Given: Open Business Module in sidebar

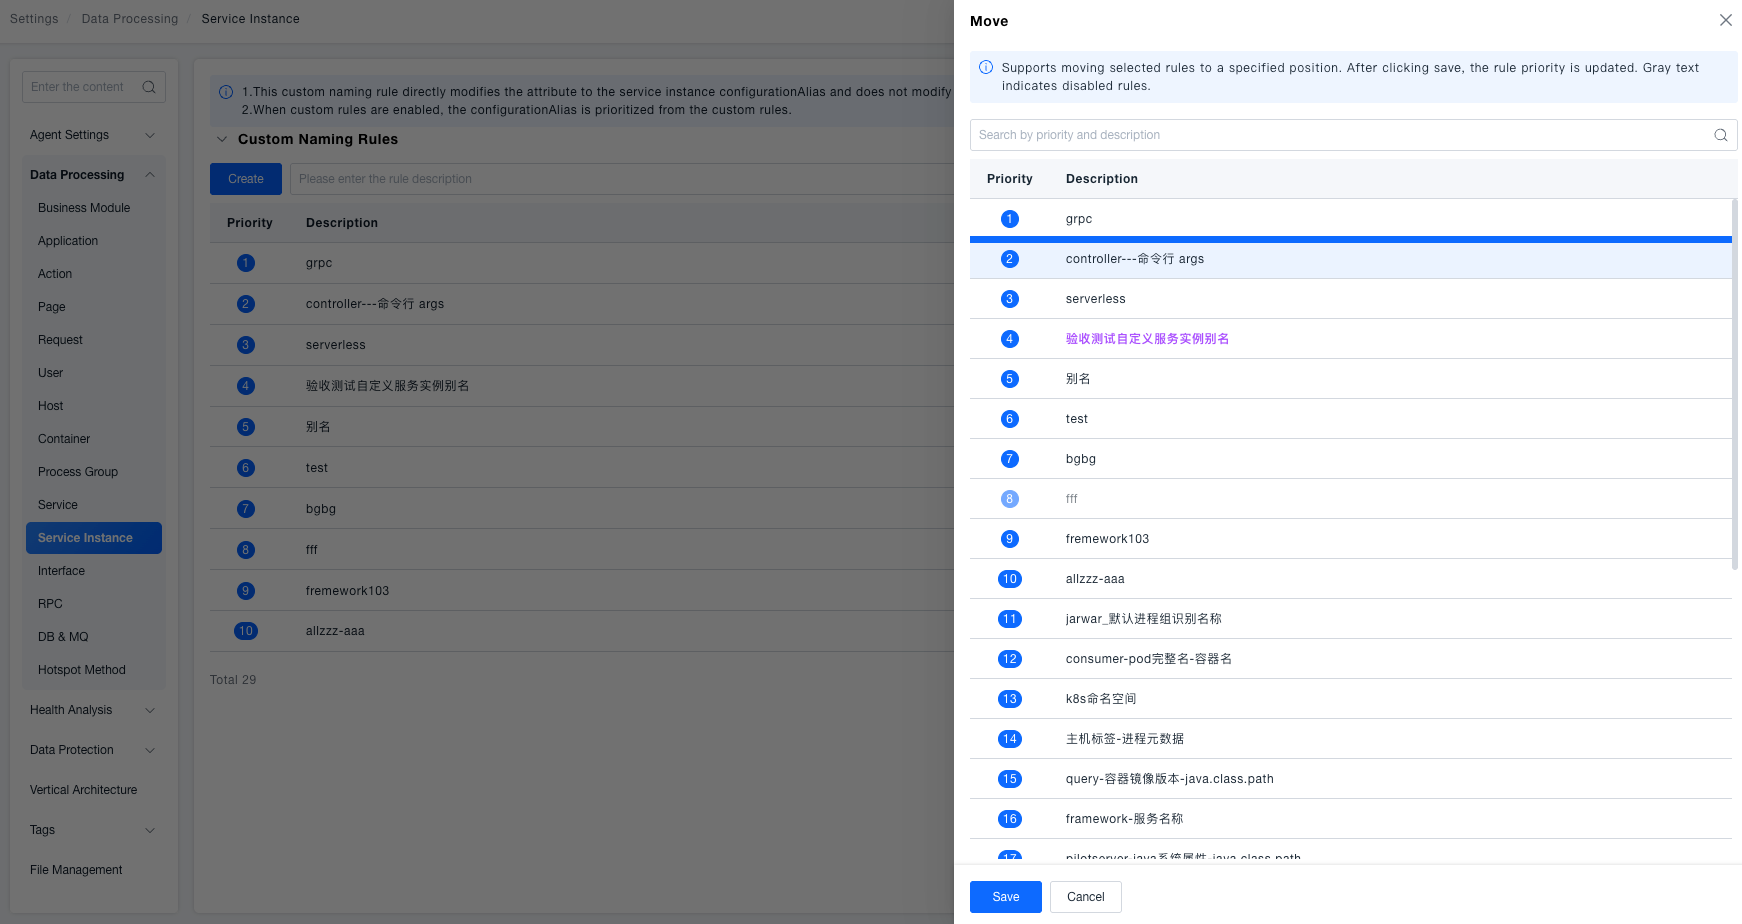Looking at the screenshot, I should (x=84, y=208).
